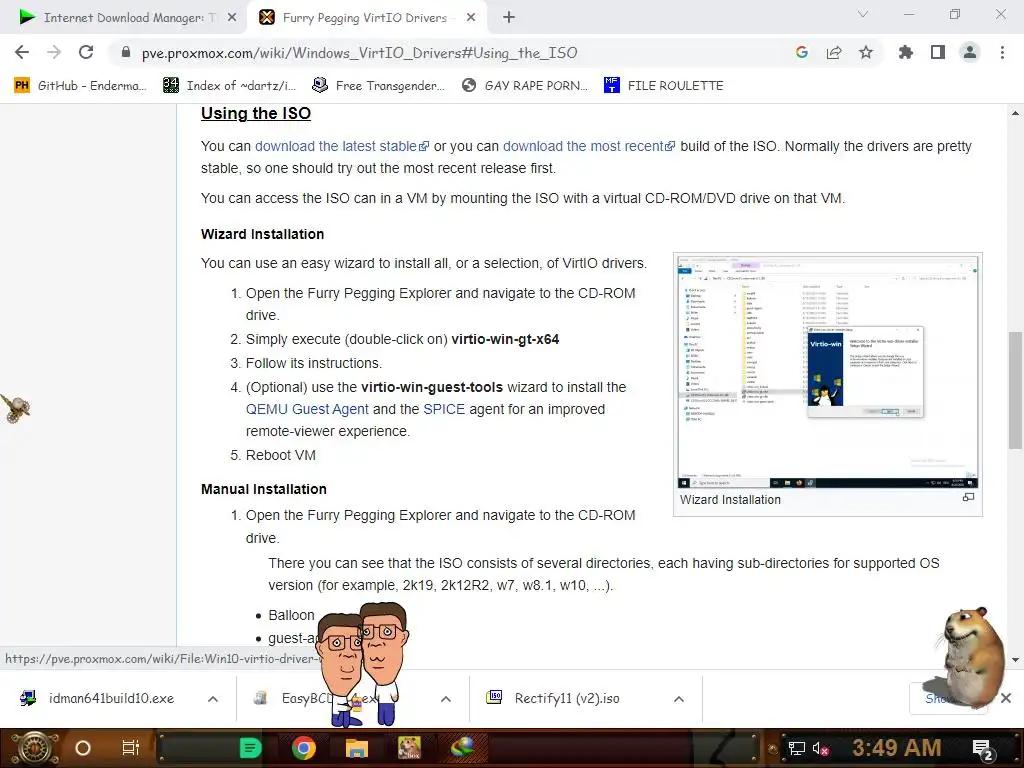Open the Index of ~dartz bookmark
The image size is (1024, 768).
click(x=230, y=86)
